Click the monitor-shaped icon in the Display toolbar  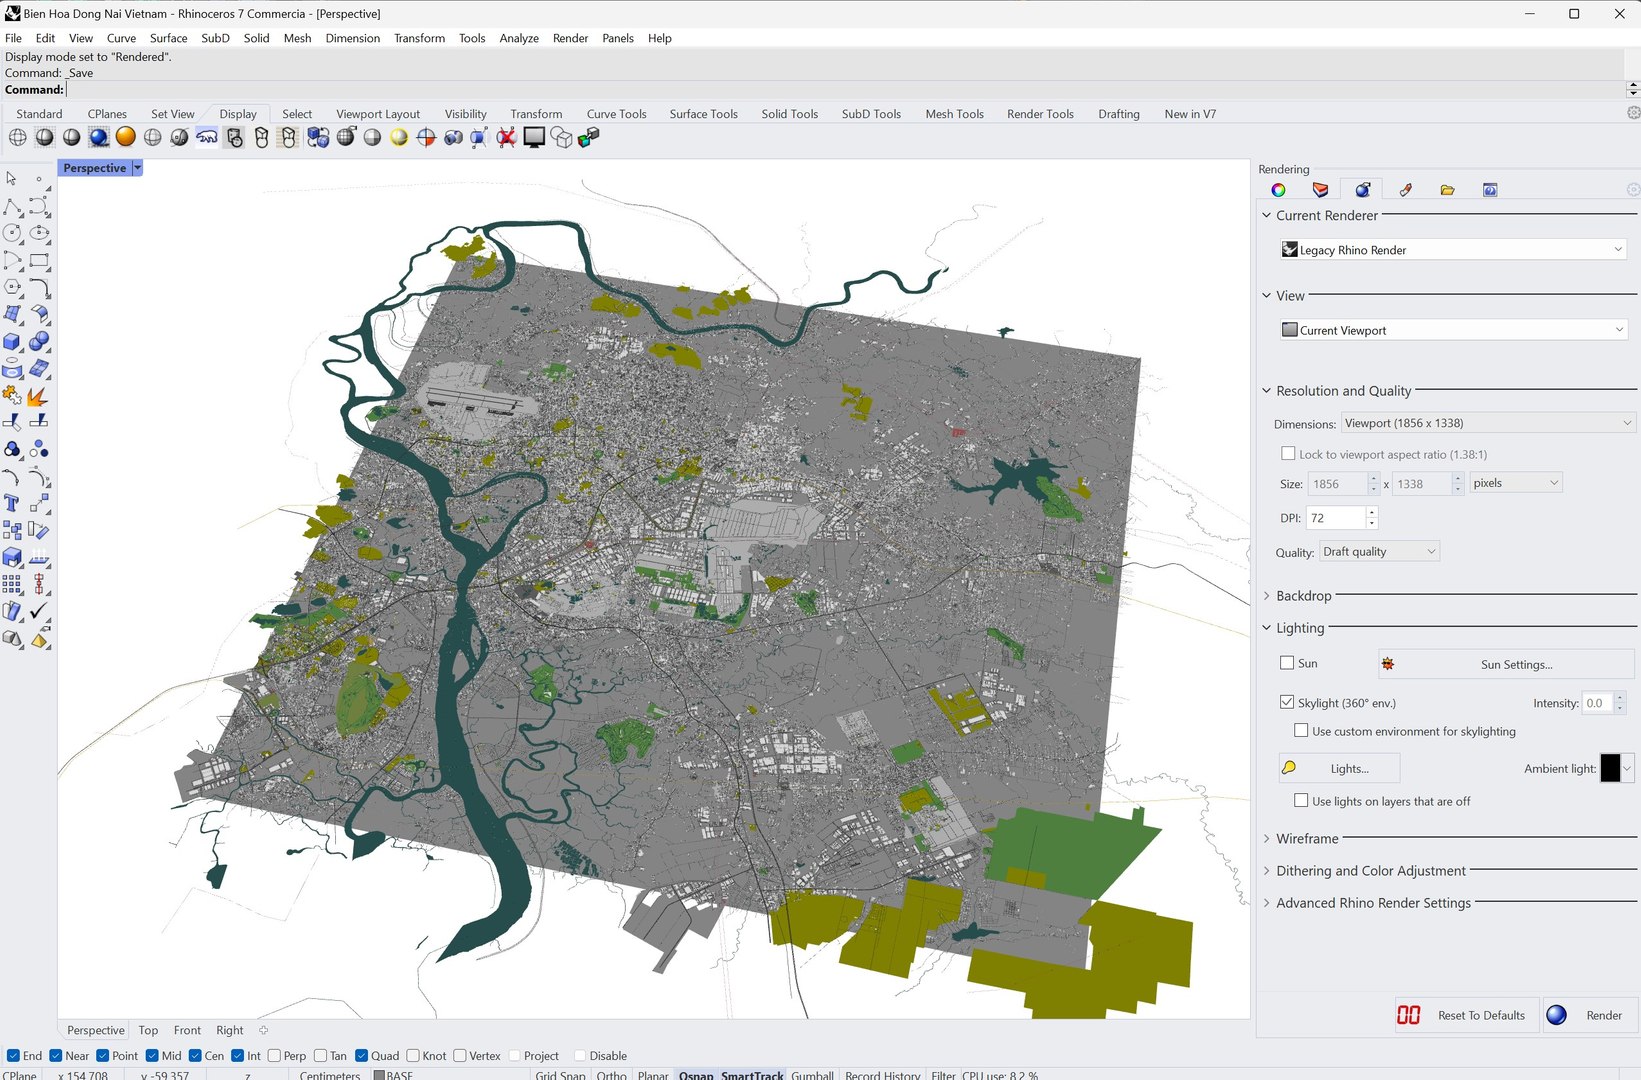534,137
